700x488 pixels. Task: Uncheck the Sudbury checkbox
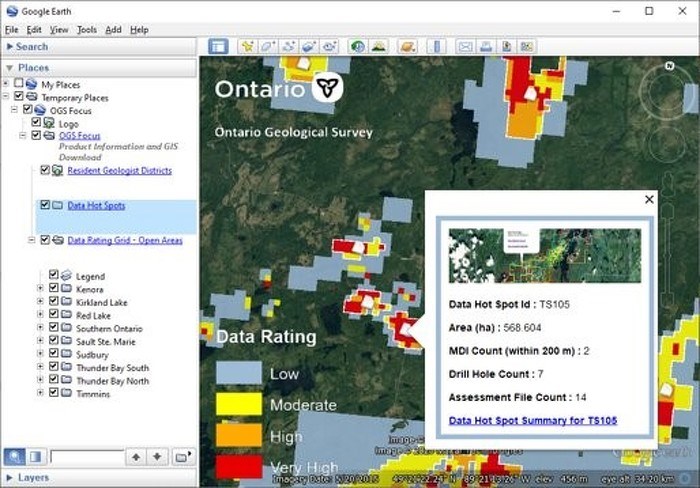point(54,353)
